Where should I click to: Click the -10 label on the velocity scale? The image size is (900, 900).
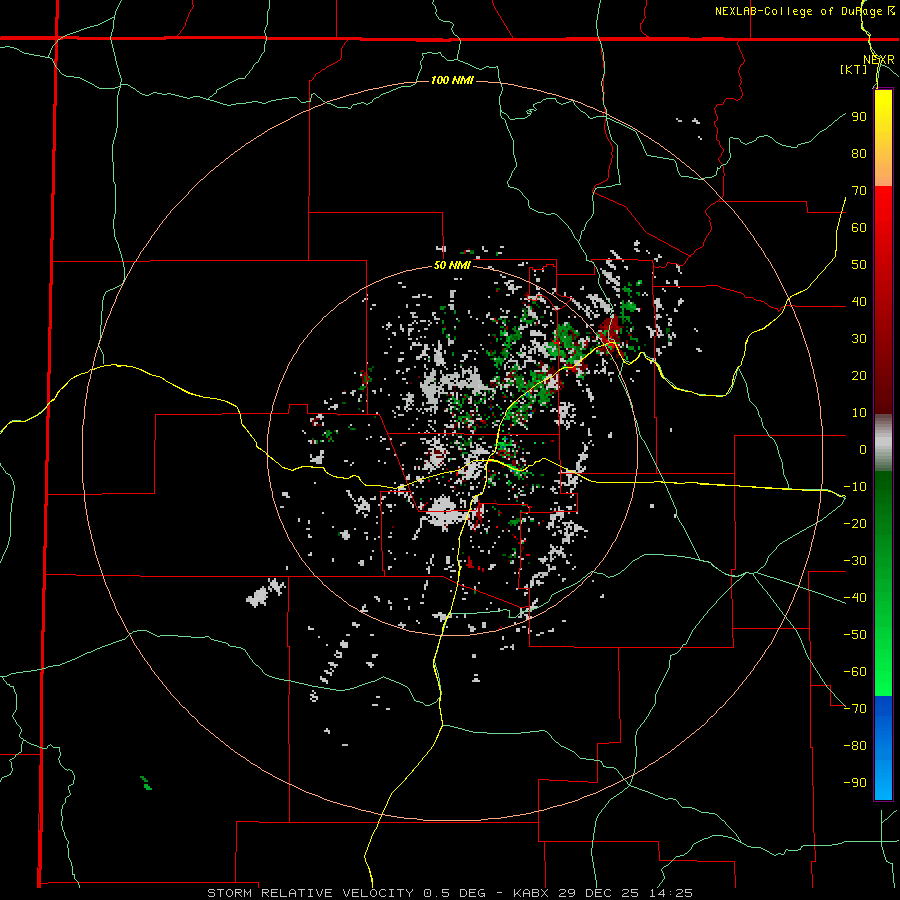click(855, 486)
